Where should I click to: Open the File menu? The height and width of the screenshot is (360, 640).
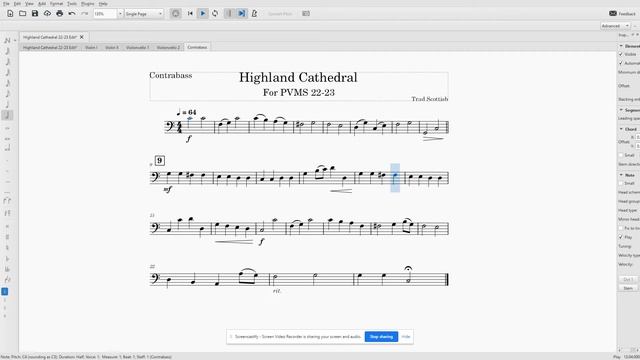[x=6, y=4]
